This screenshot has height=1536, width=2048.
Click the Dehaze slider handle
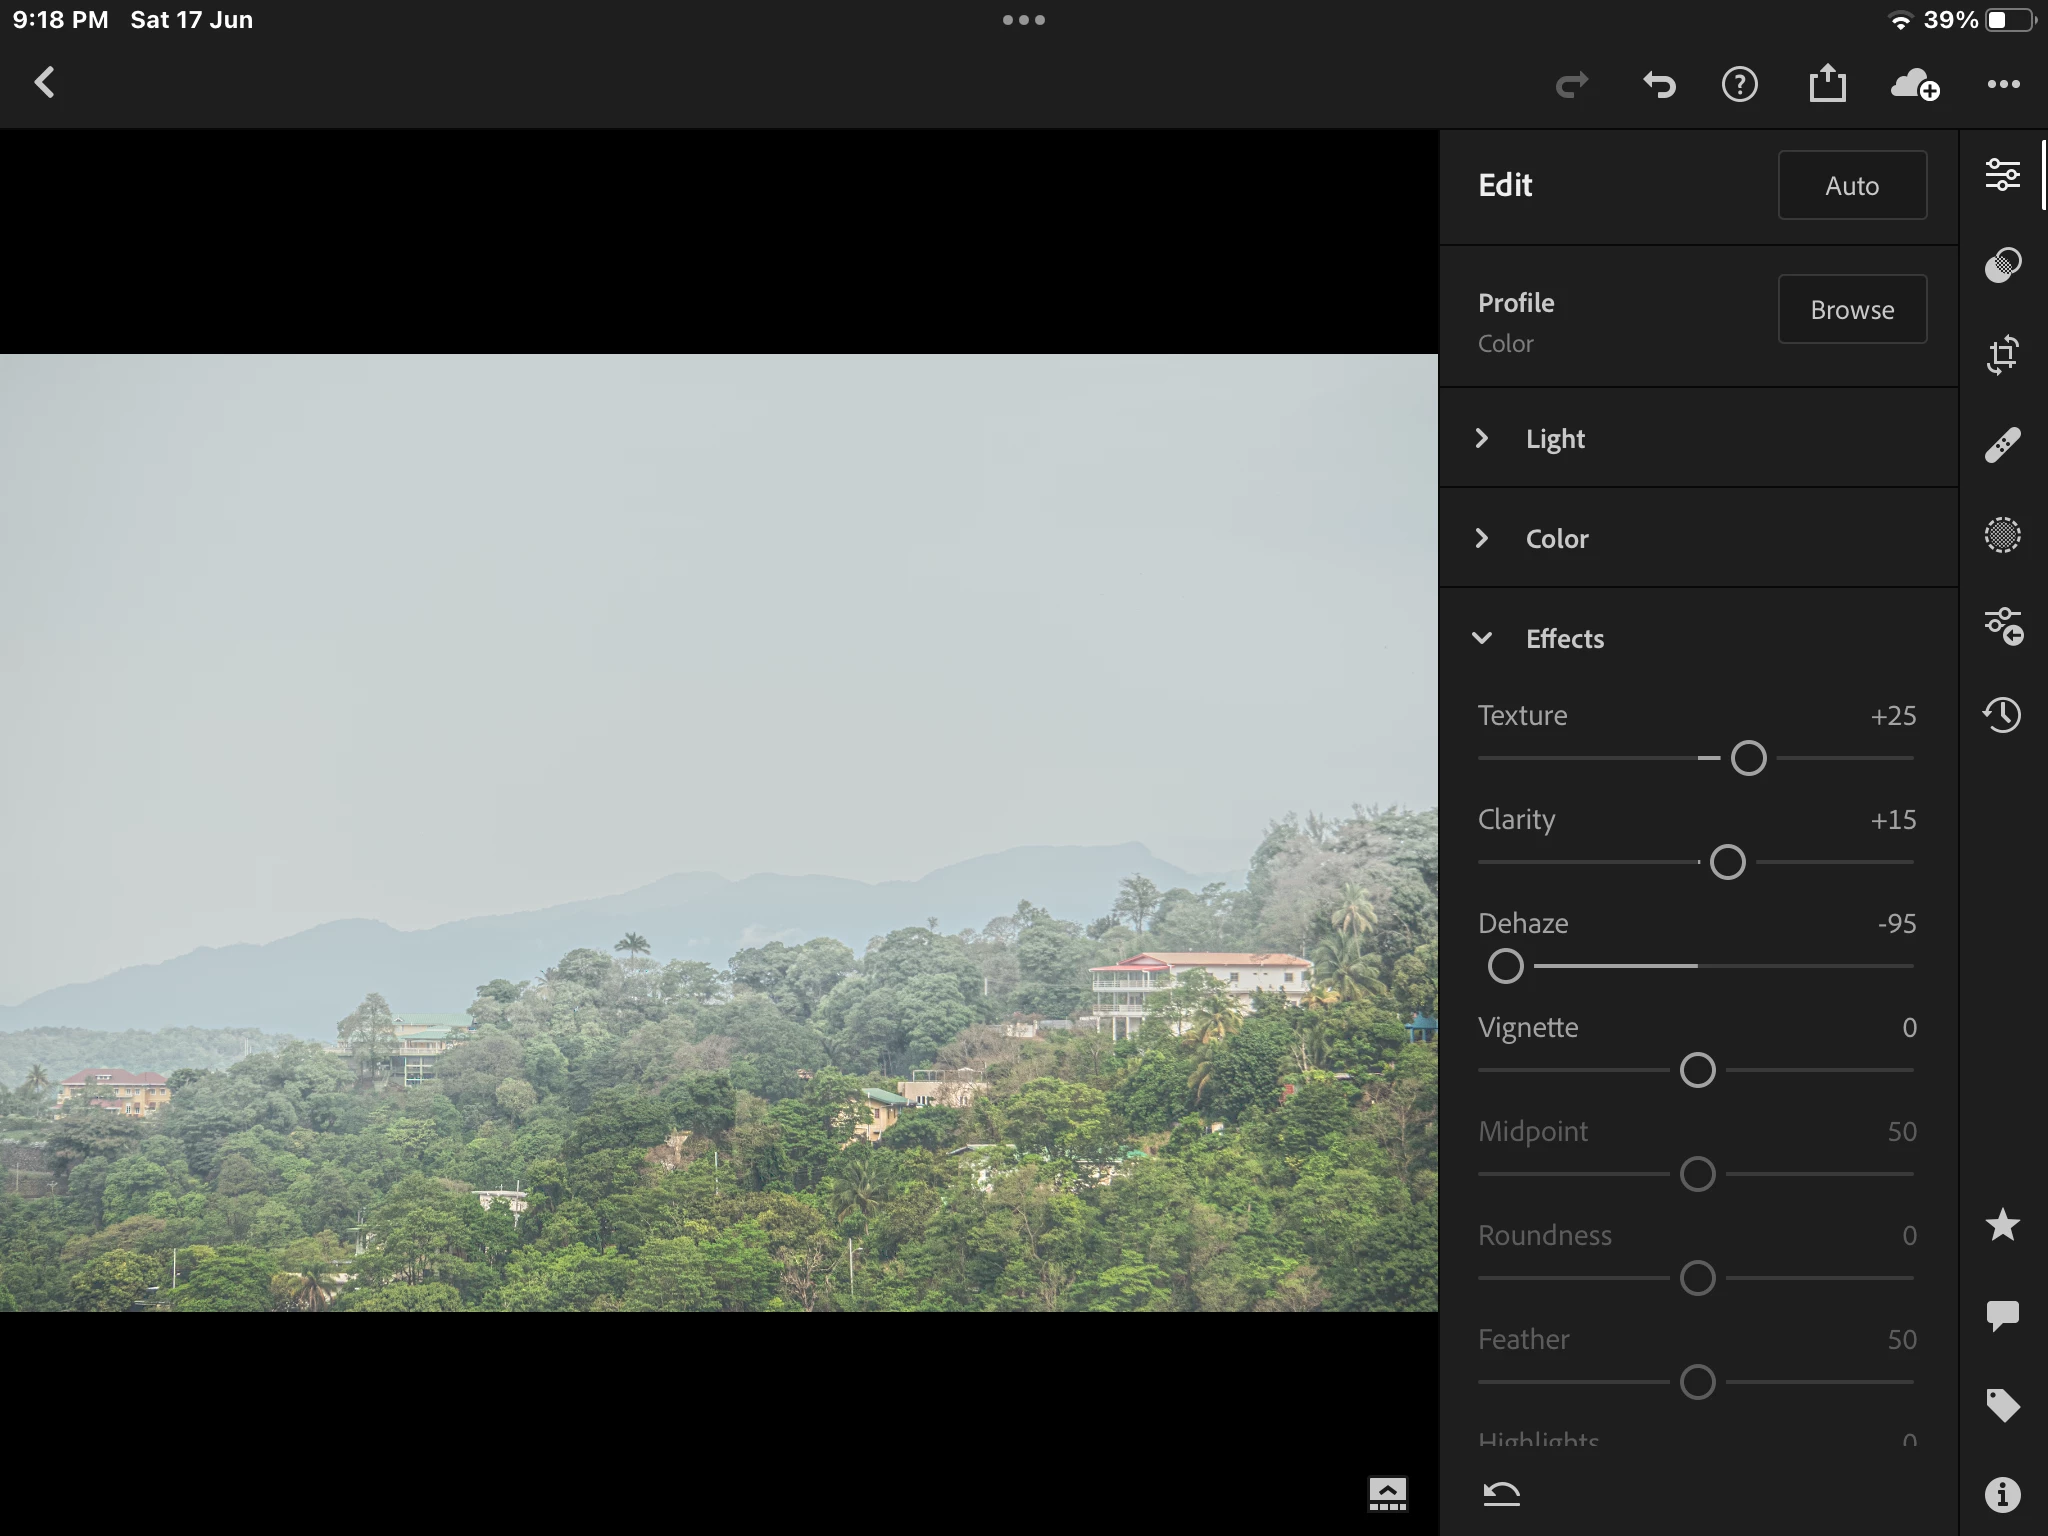(1505, 966)
